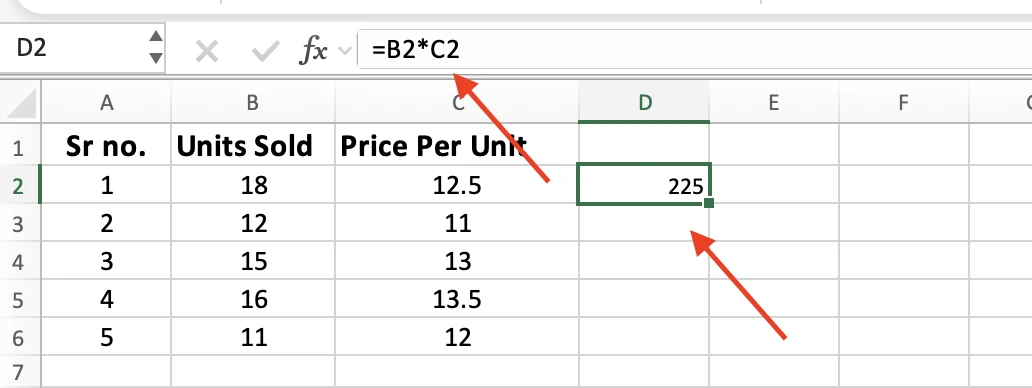
Task: Click the fill handle of cell D2
Action: 709,203
